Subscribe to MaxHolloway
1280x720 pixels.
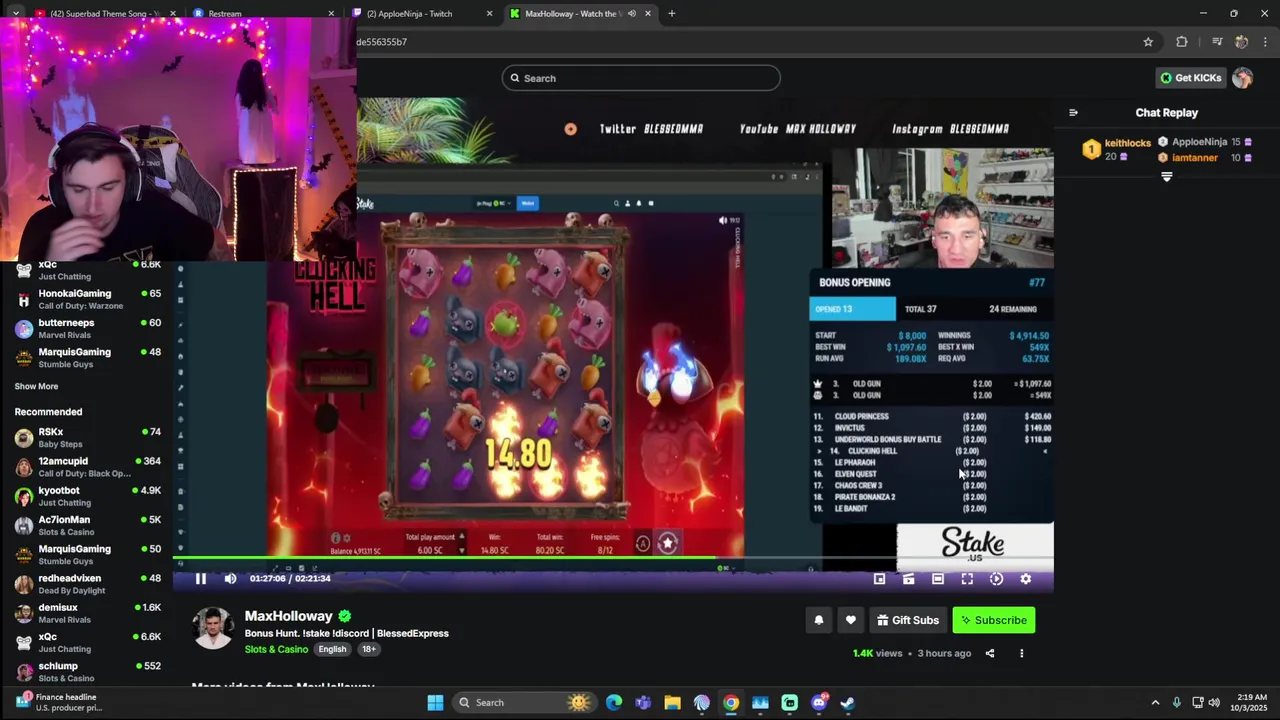994,620
